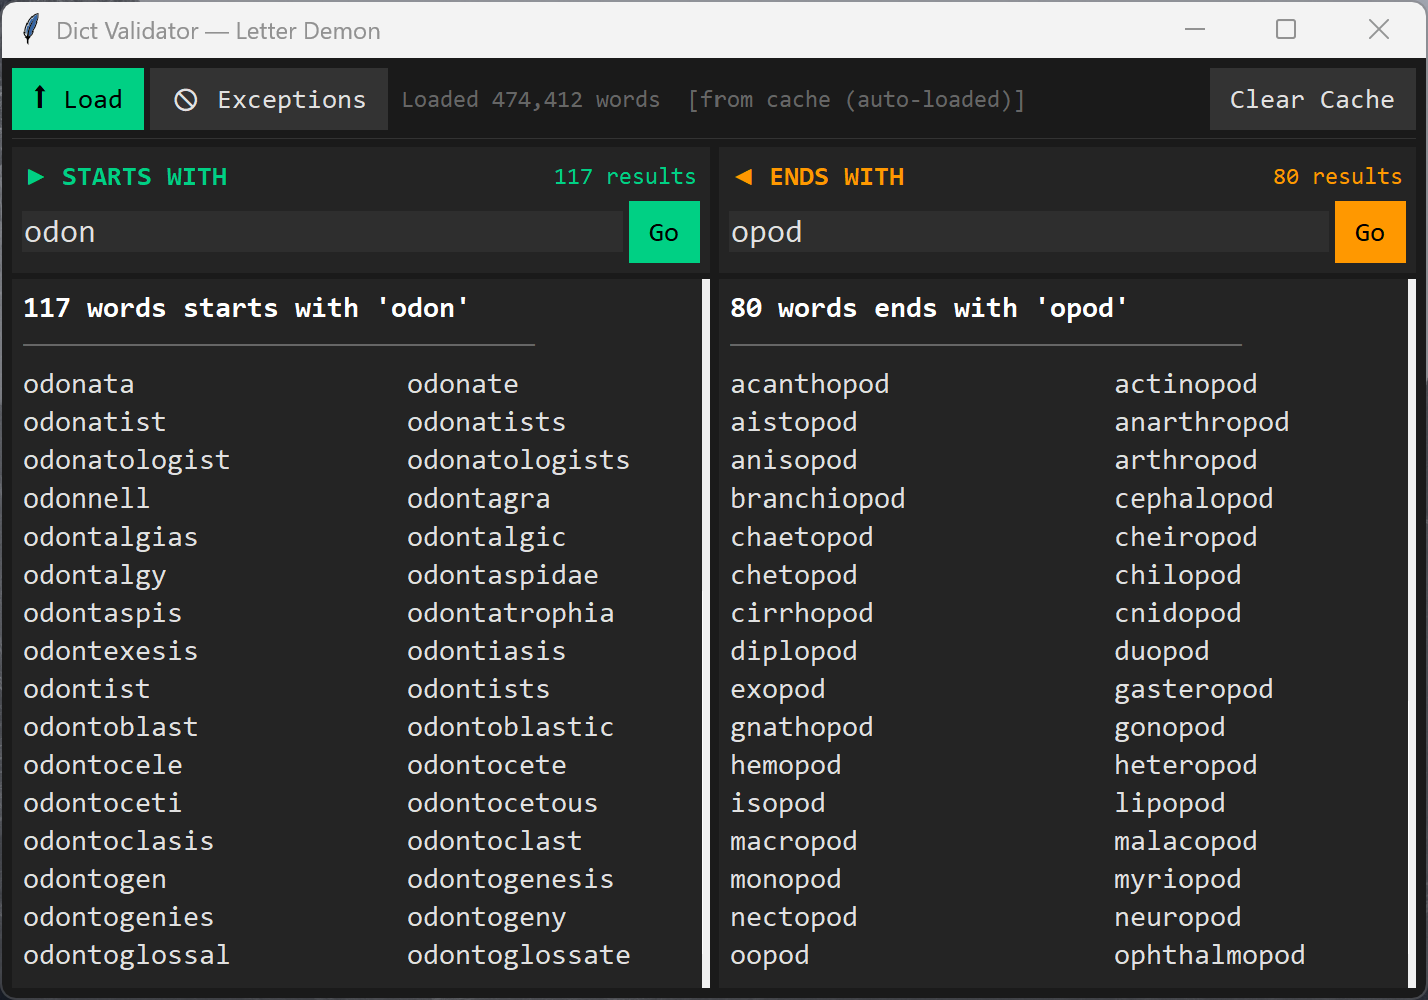Viewport: 1428px width, 1000px height.
Task: Focus the 'opod' ends-with input field
Action: point(1028,232)
